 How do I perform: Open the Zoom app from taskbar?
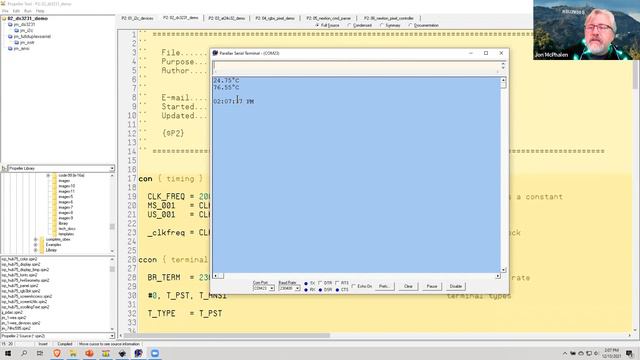155,353
